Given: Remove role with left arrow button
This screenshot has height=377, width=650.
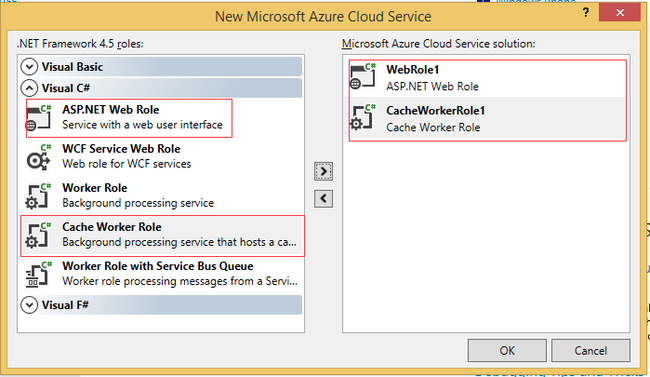Looking at the screenshot, I should pos(323,199).
